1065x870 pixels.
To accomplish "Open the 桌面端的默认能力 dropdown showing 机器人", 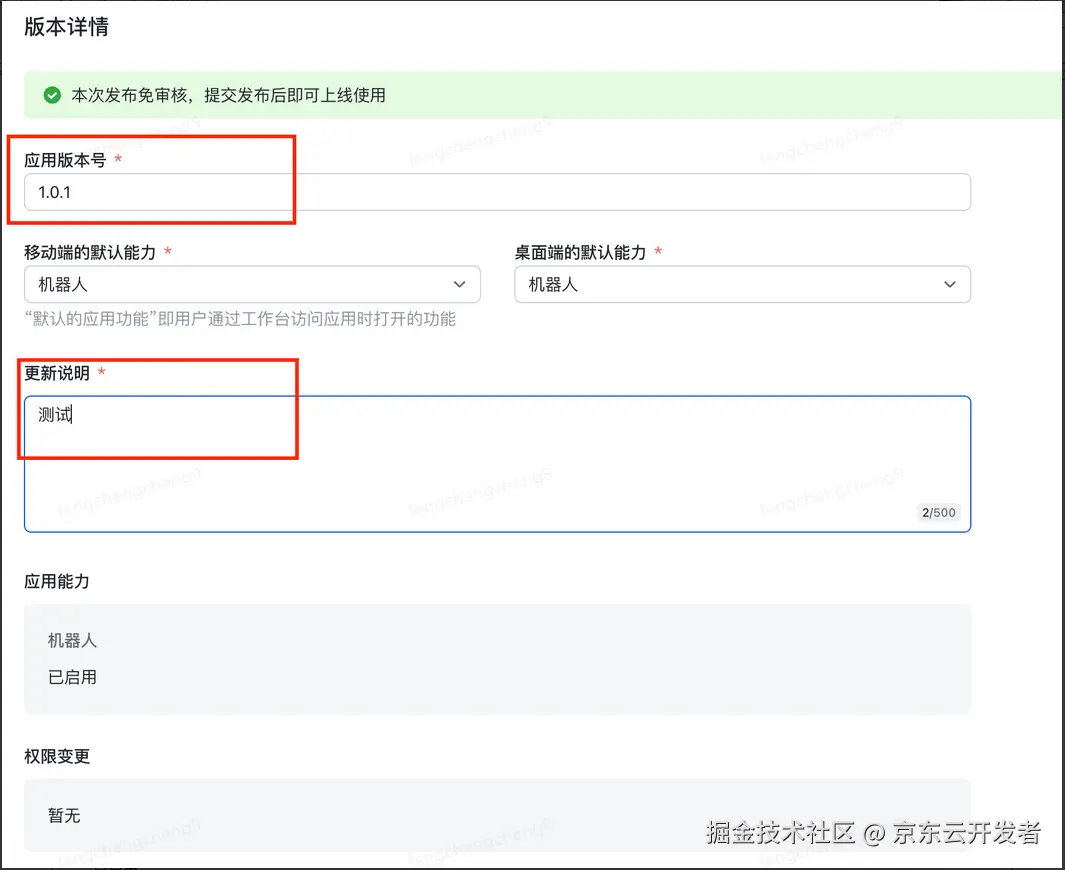I will [741, 284].
